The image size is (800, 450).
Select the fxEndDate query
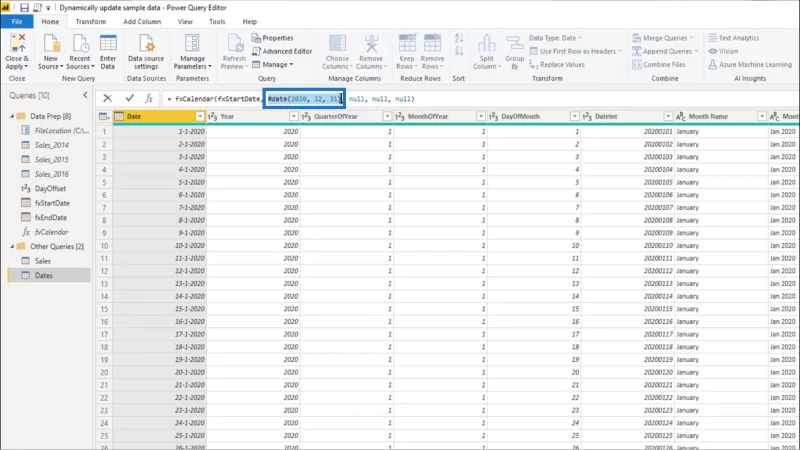[51, 217]
